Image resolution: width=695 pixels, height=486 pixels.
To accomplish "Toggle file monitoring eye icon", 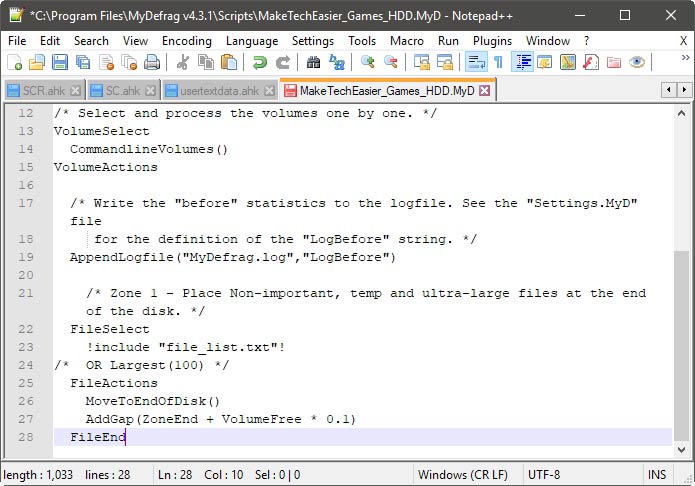I will coord(637,63).
